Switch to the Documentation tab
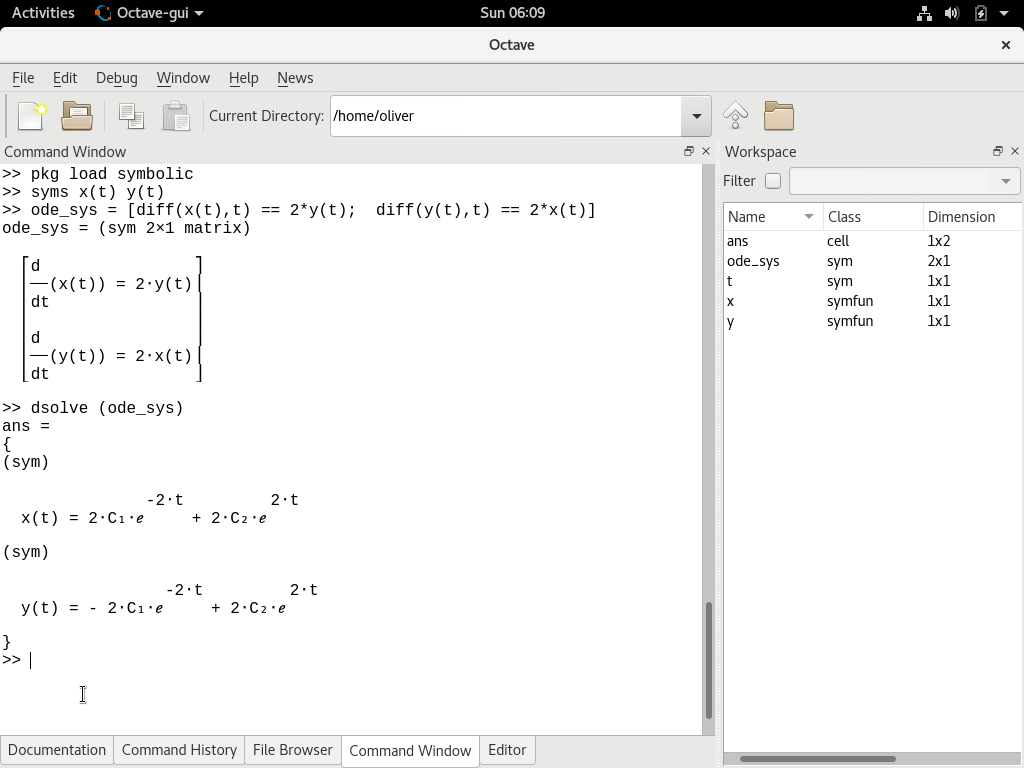This screenshot has width=1024, height=768. [x=57, y=750]
